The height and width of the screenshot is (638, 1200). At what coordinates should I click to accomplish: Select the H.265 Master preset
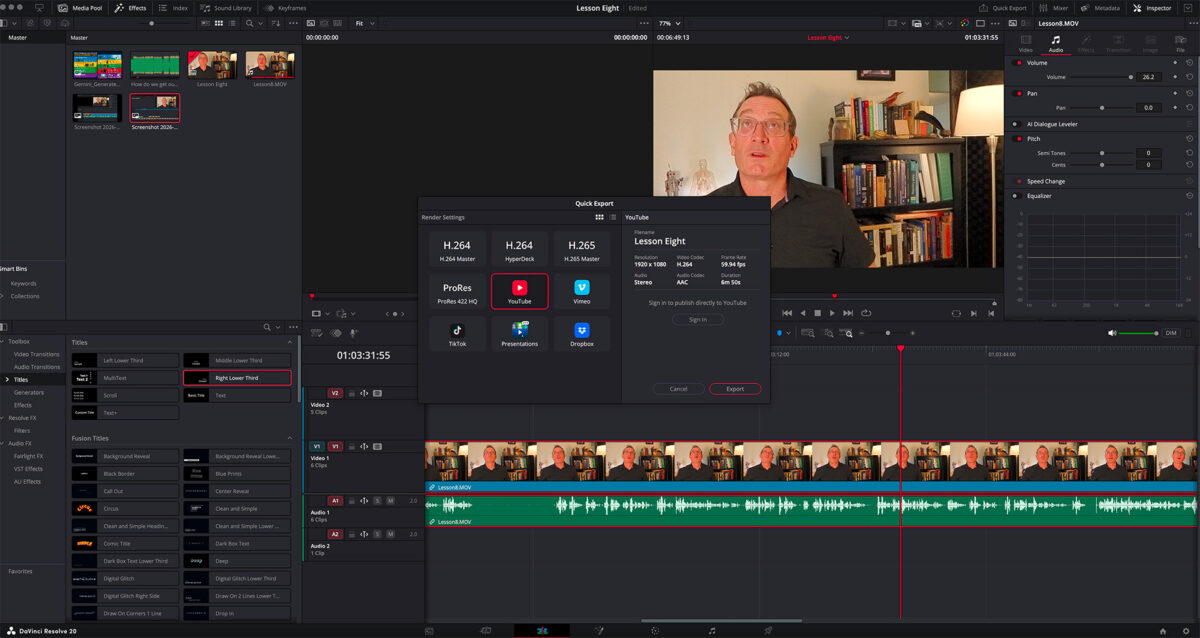point(582,249)
